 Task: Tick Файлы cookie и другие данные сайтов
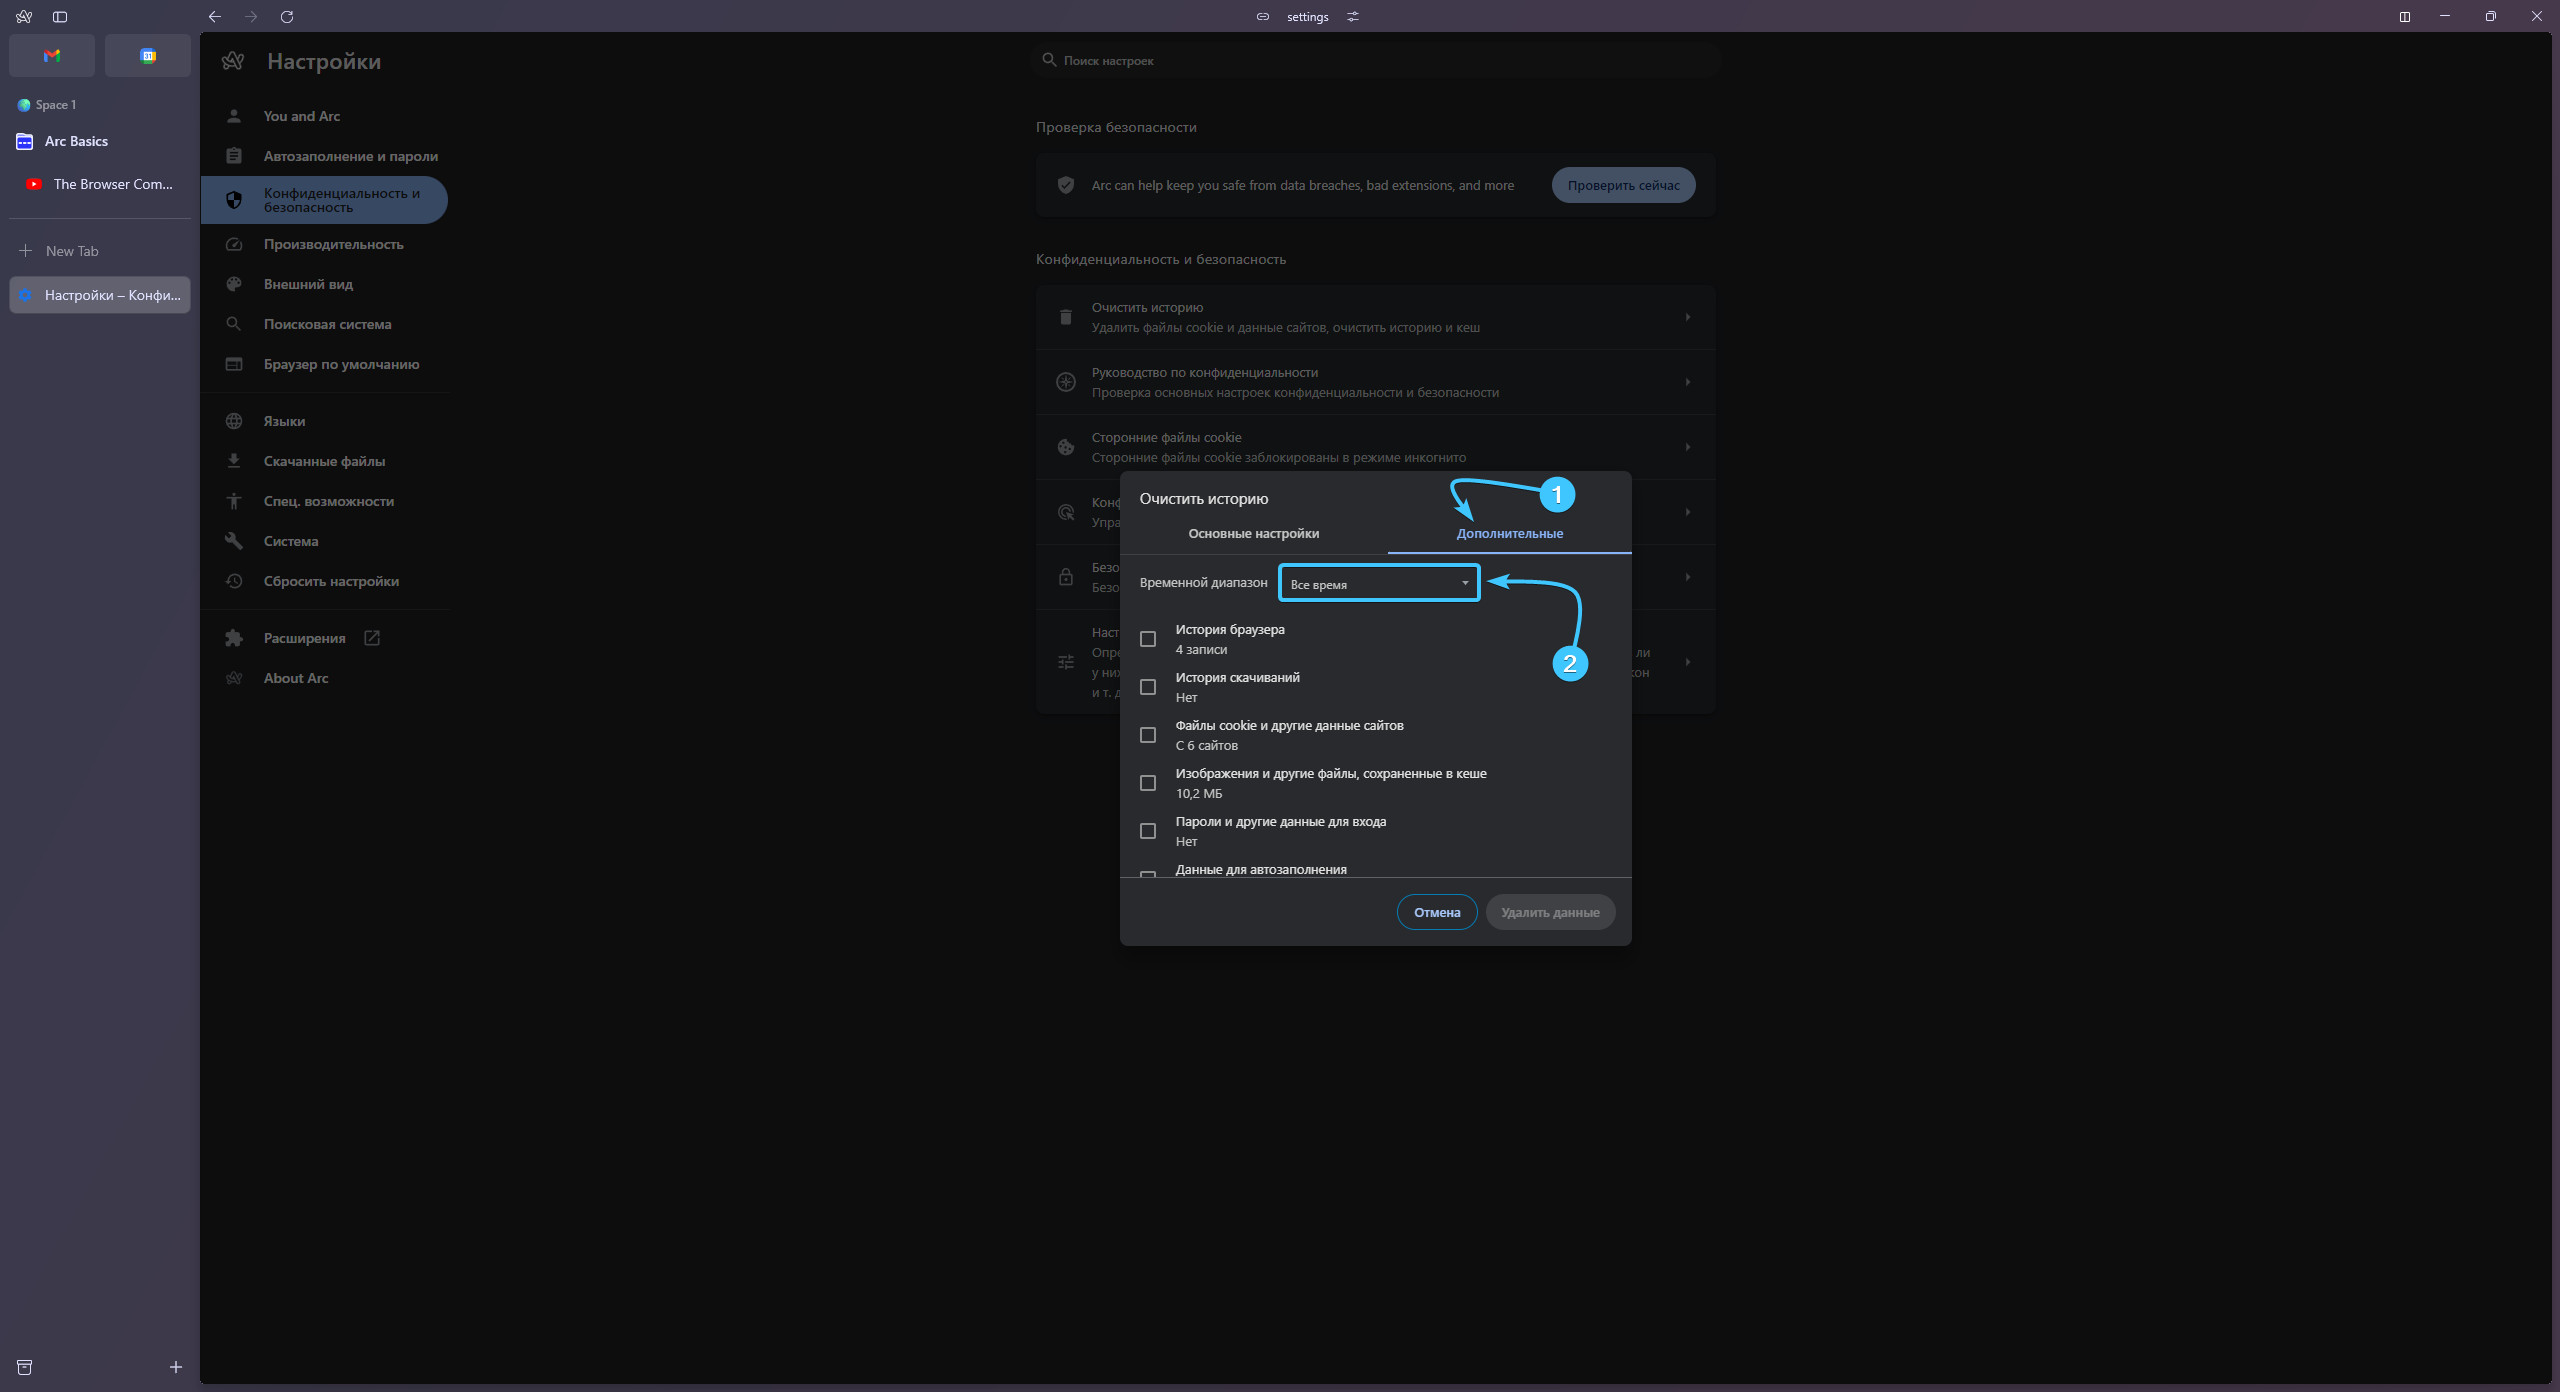pyautogui.click(x=1148, y=735)
